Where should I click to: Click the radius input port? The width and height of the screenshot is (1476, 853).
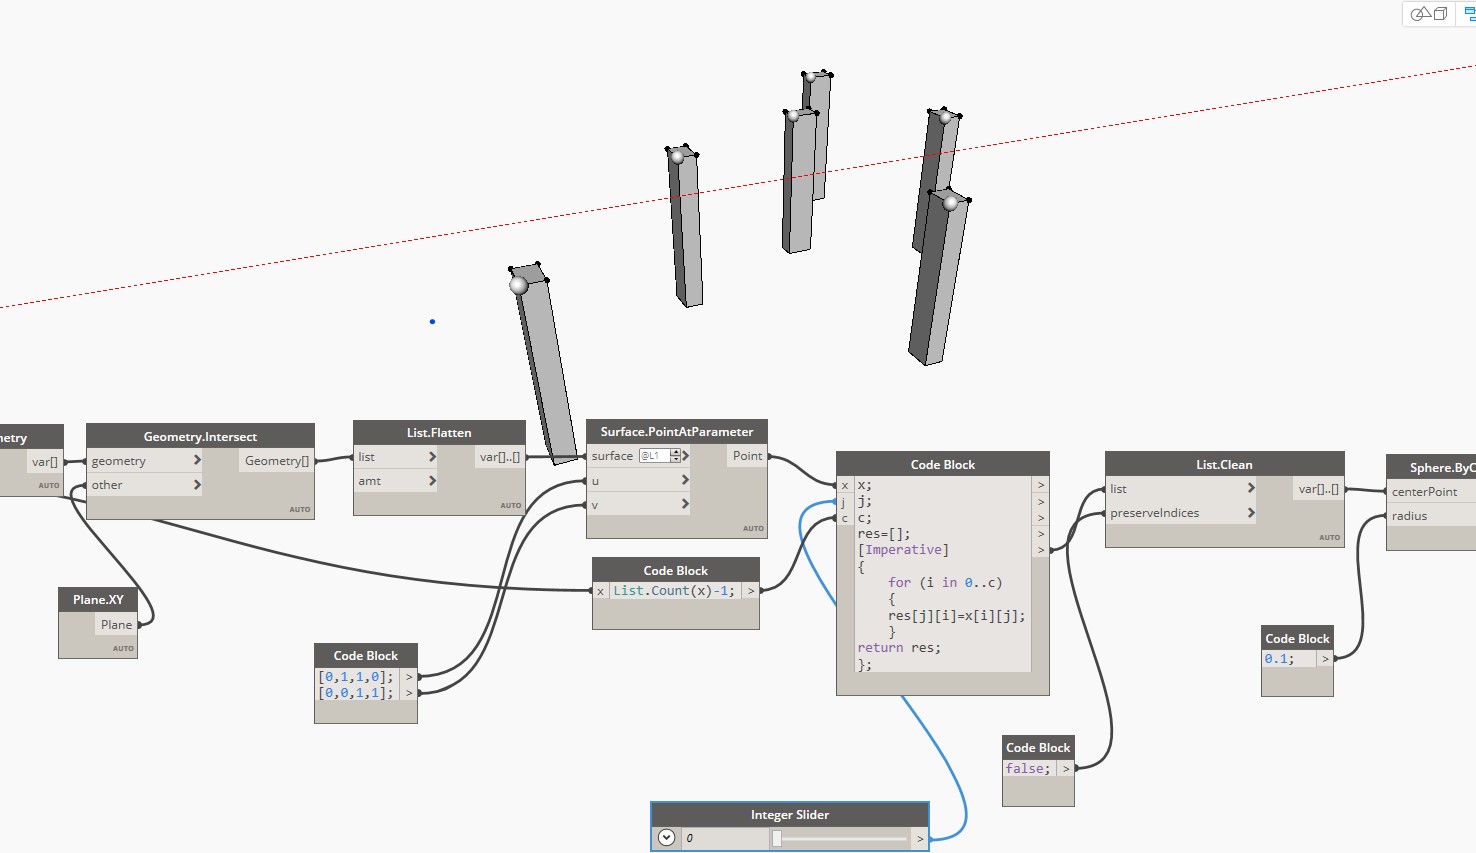tap(1410, 515)
